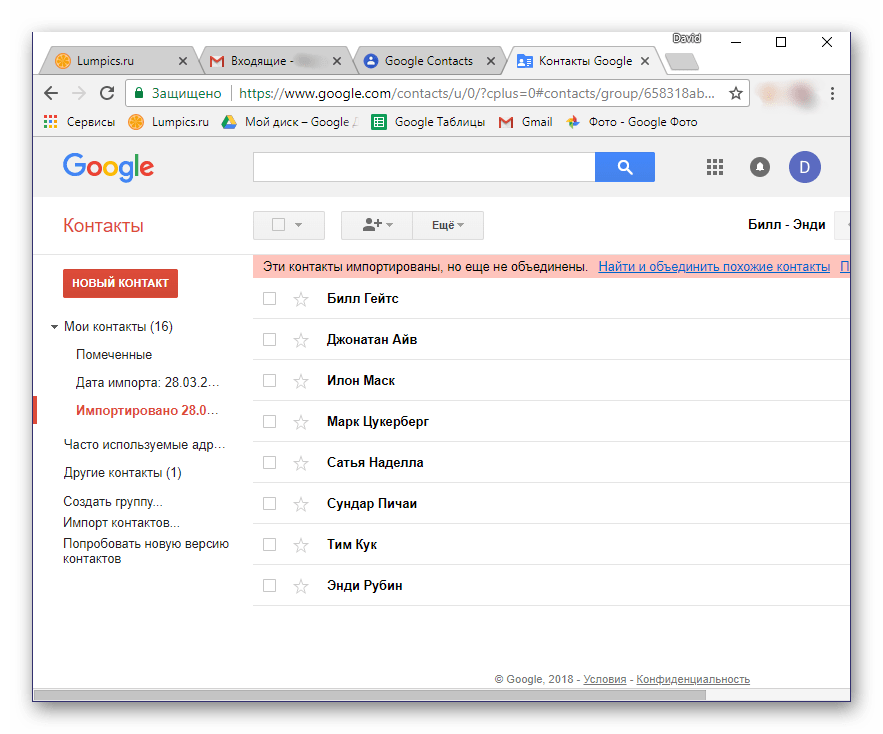The height and width of the screenshot is (734, 883).
Task: Star the contact Билл Гейтс
Action: [x=301, y=299]
